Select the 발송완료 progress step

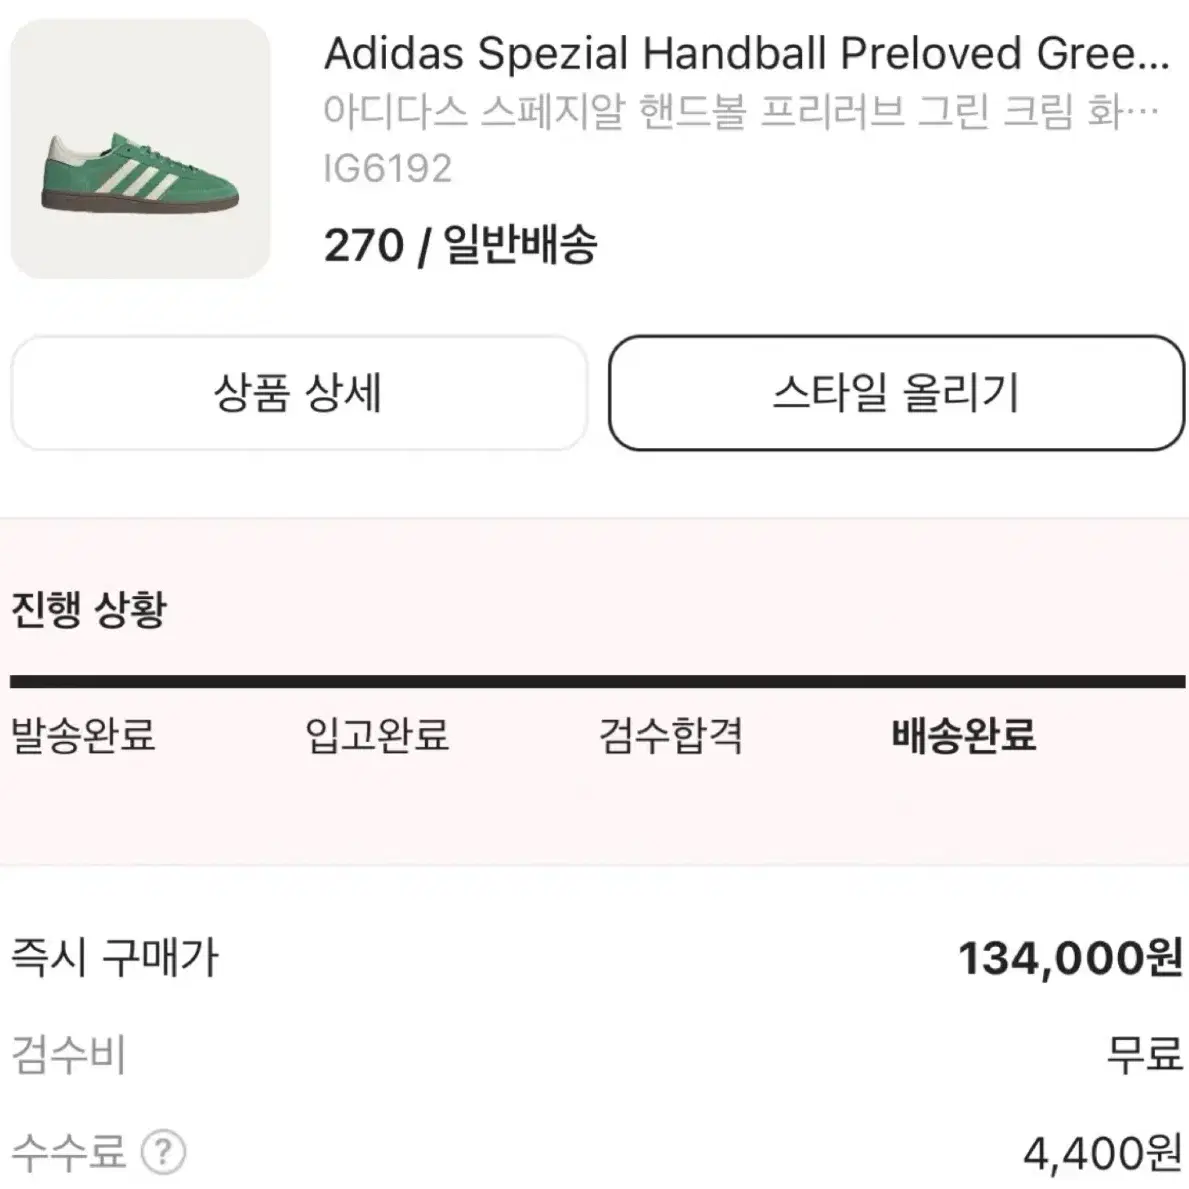click(x=83, y=735)
